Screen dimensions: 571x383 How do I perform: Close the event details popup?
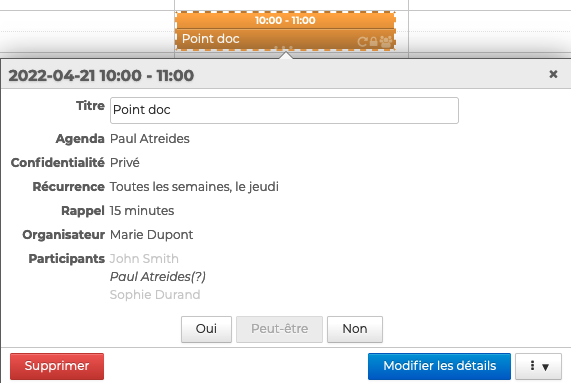point(553,74)
